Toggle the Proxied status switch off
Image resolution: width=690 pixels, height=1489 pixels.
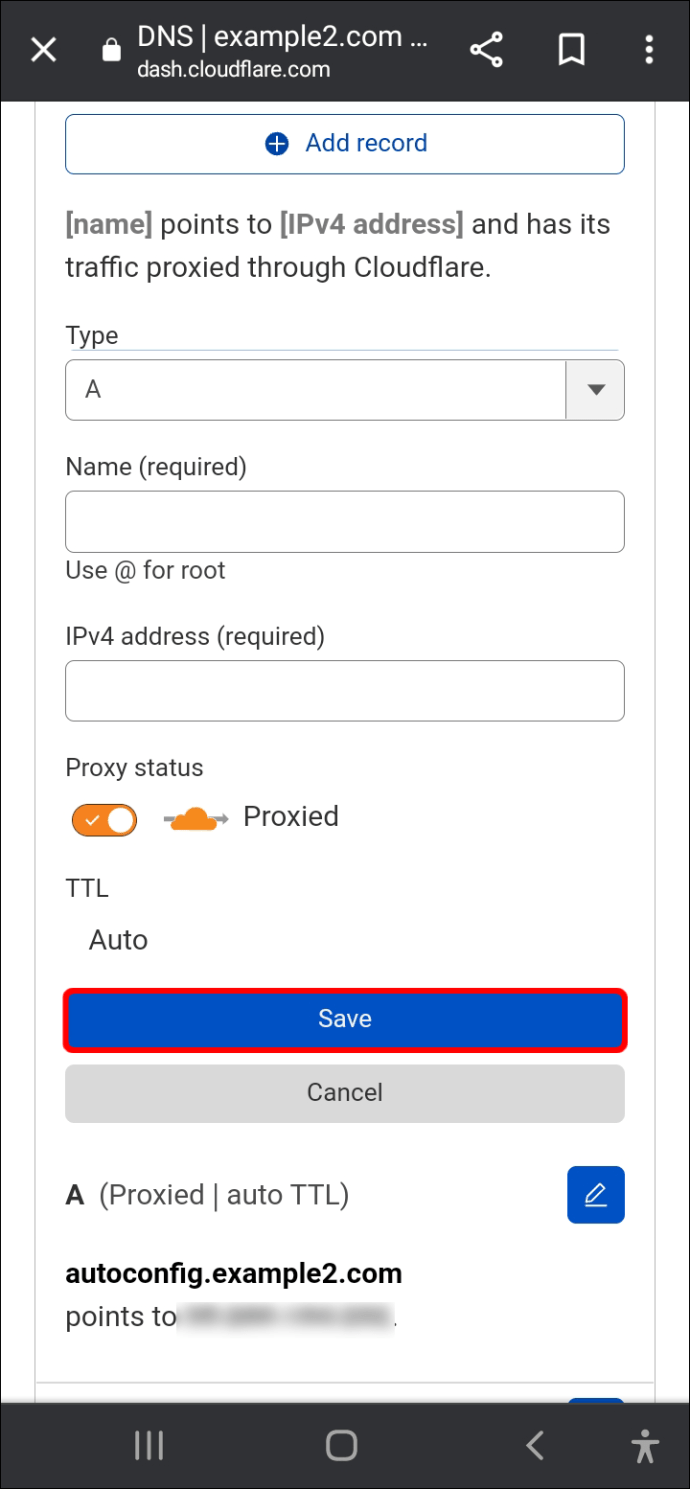(x=104, y=821)
